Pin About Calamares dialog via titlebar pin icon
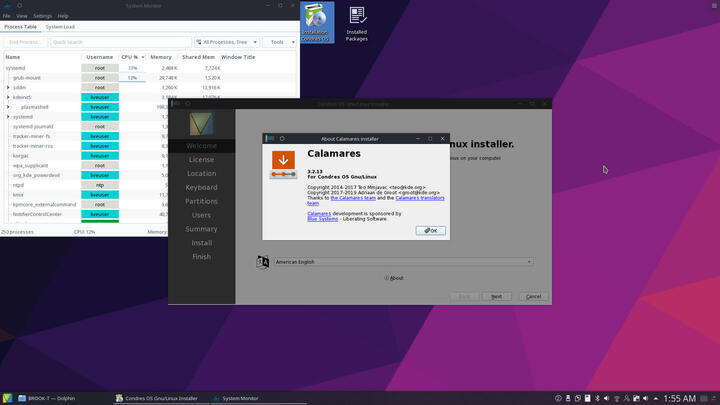This screenshot has width=720, height=405. 282,139
